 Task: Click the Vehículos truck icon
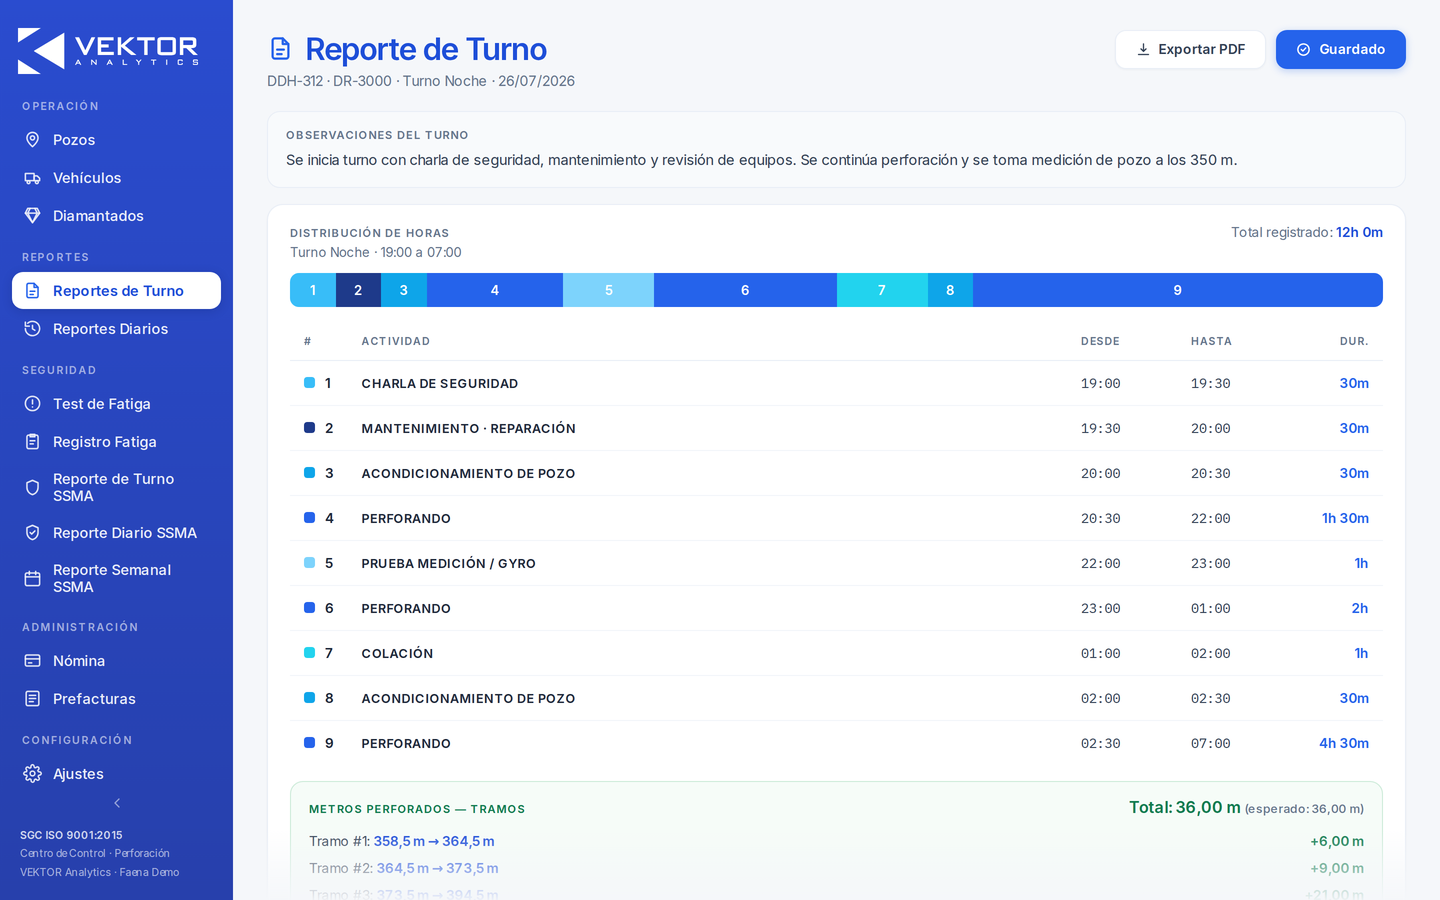(32, 178)
